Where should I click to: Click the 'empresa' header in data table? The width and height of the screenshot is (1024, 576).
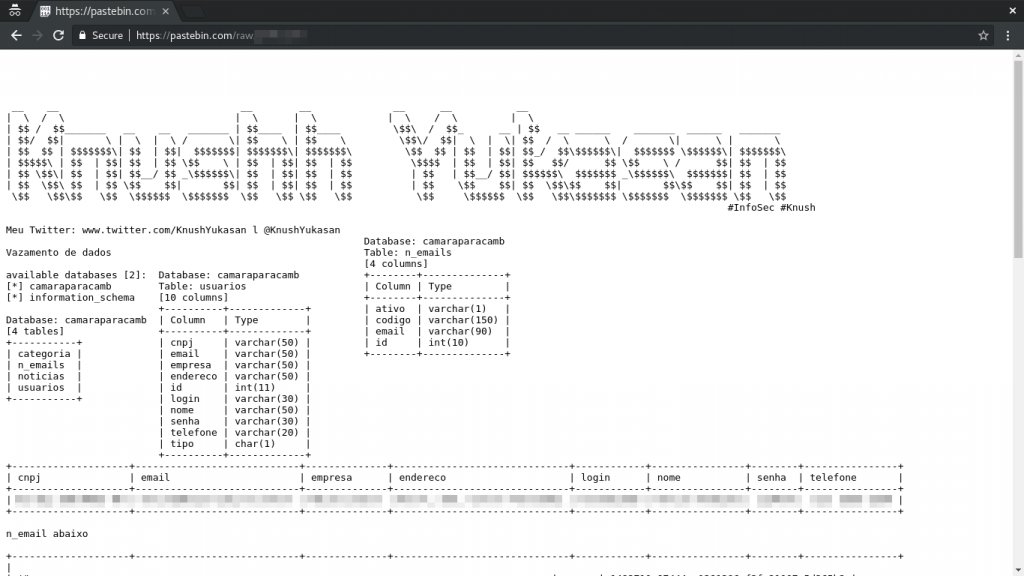click(331, 477)
